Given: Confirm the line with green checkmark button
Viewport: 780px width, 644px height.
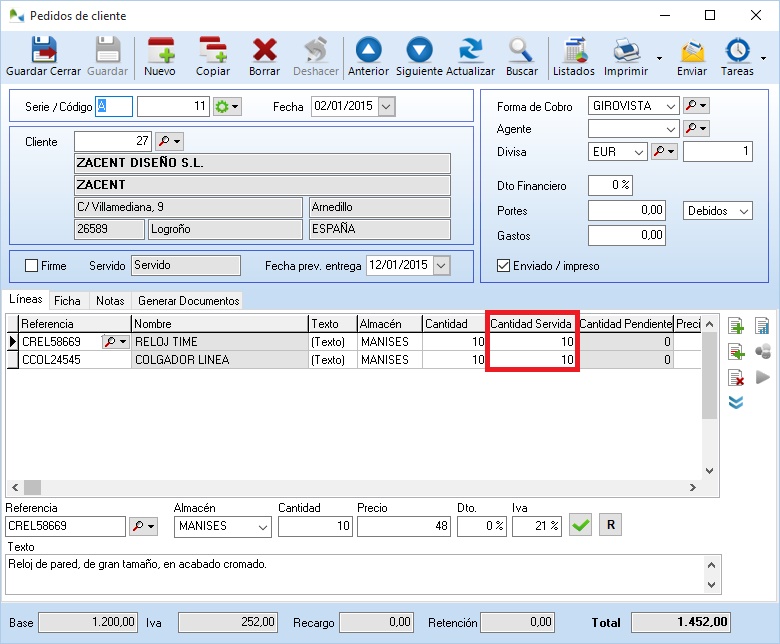Looking at the screenshot, I should [580, 525].
